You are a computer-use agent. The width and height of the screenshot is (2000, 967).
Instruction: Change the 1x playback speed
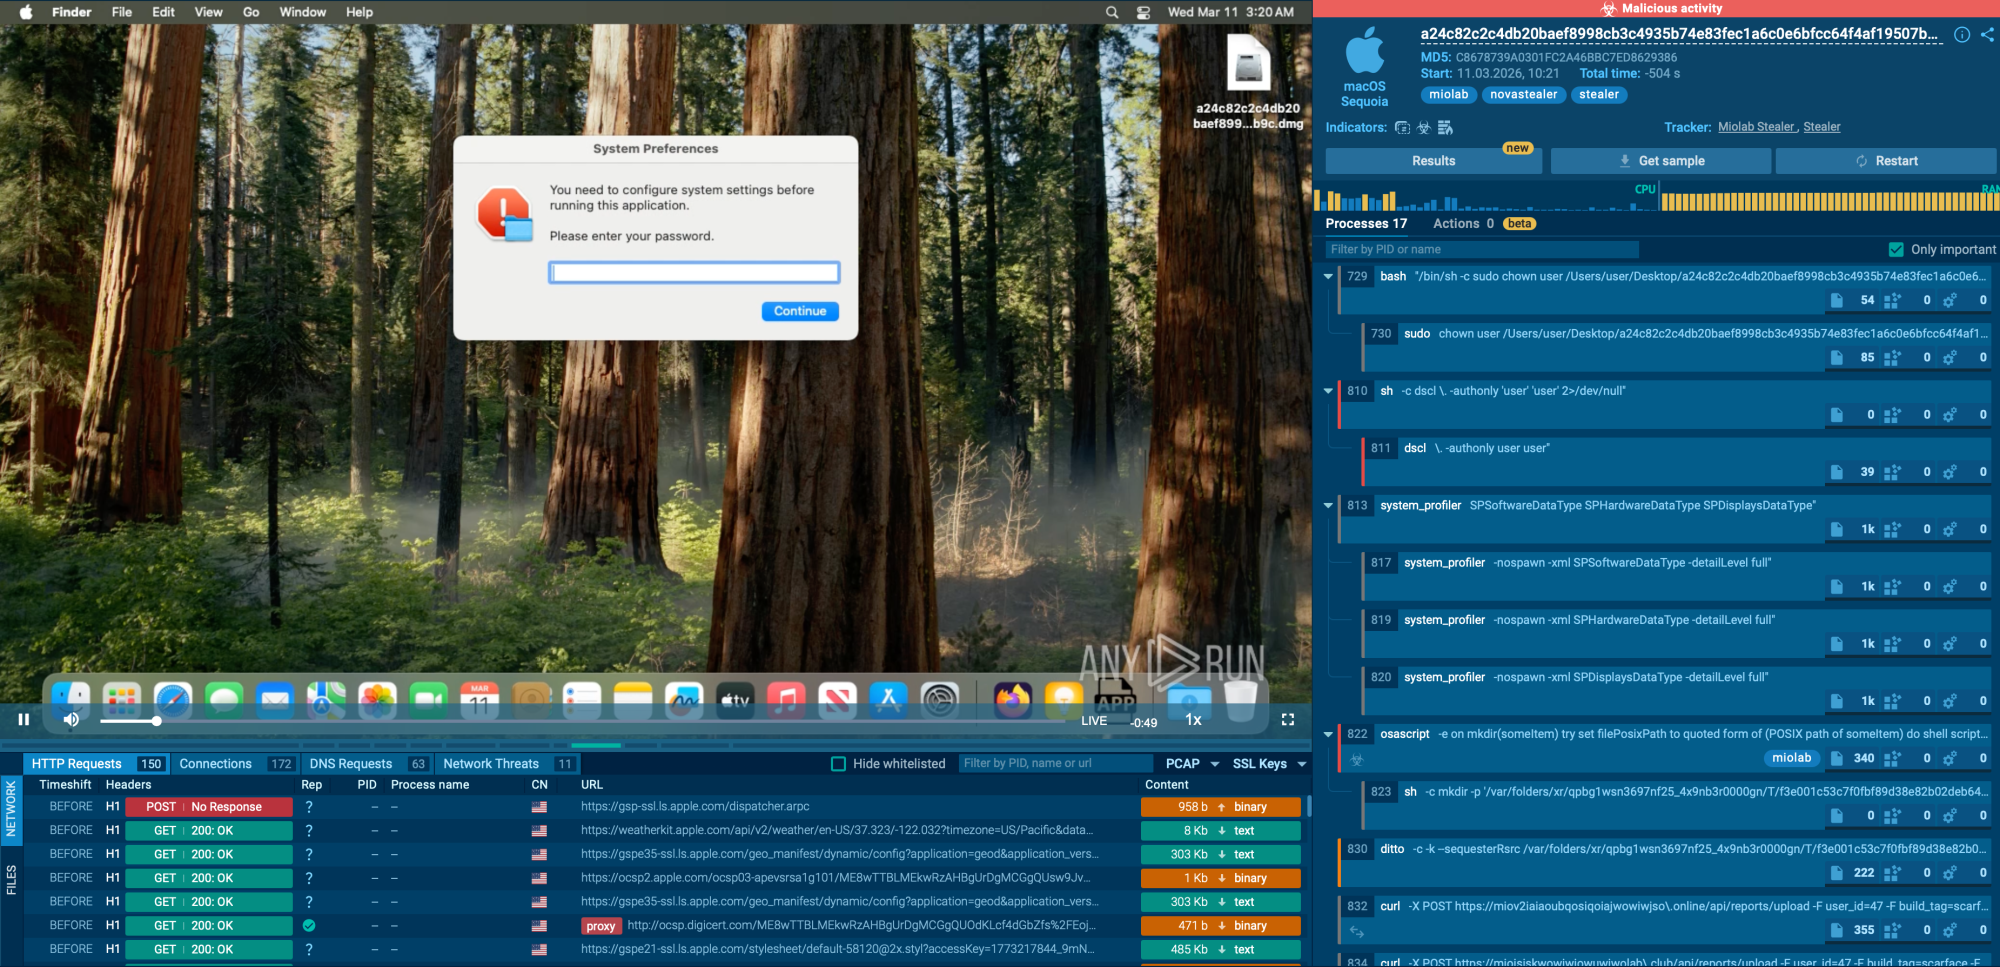[x=1193, y=720]
